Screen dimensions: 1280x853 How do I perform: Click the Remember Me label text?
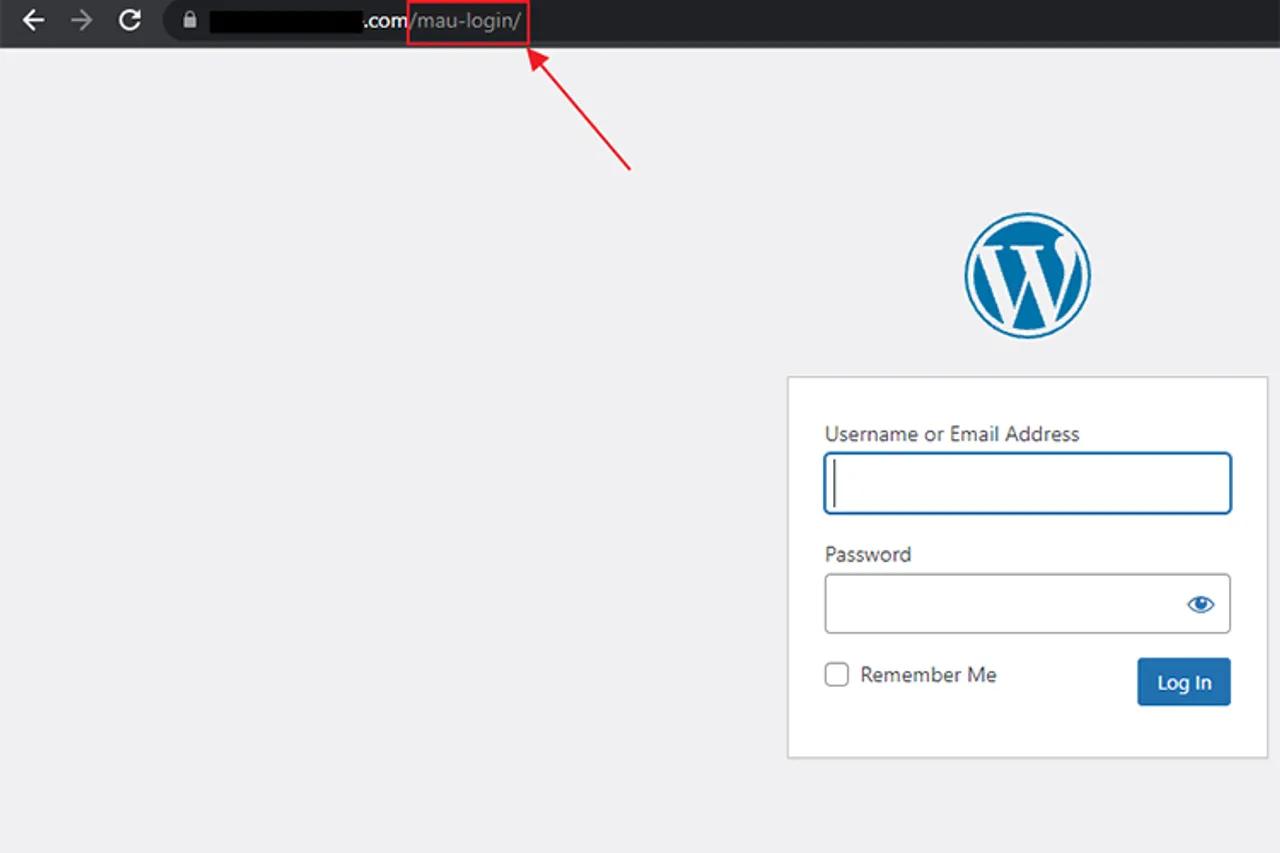pos(928,675)
